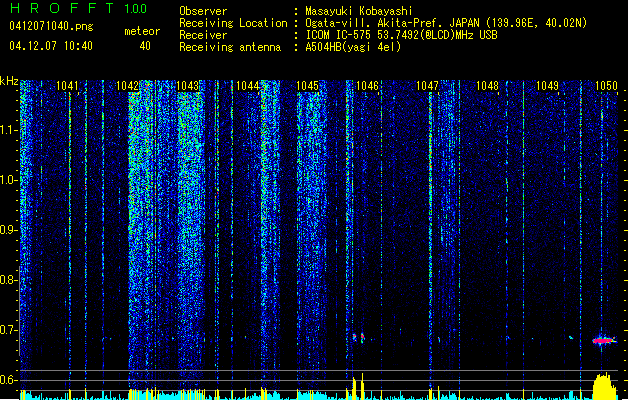Screen dimensions: 629x400
Task: Click the meteor label
Action: pos(142,31)
